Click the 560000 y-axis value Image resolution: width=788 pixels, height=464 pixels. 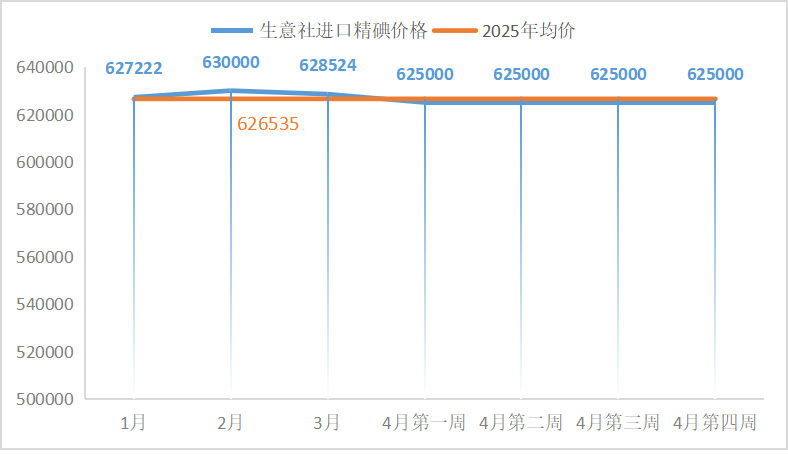pos(45,257)
